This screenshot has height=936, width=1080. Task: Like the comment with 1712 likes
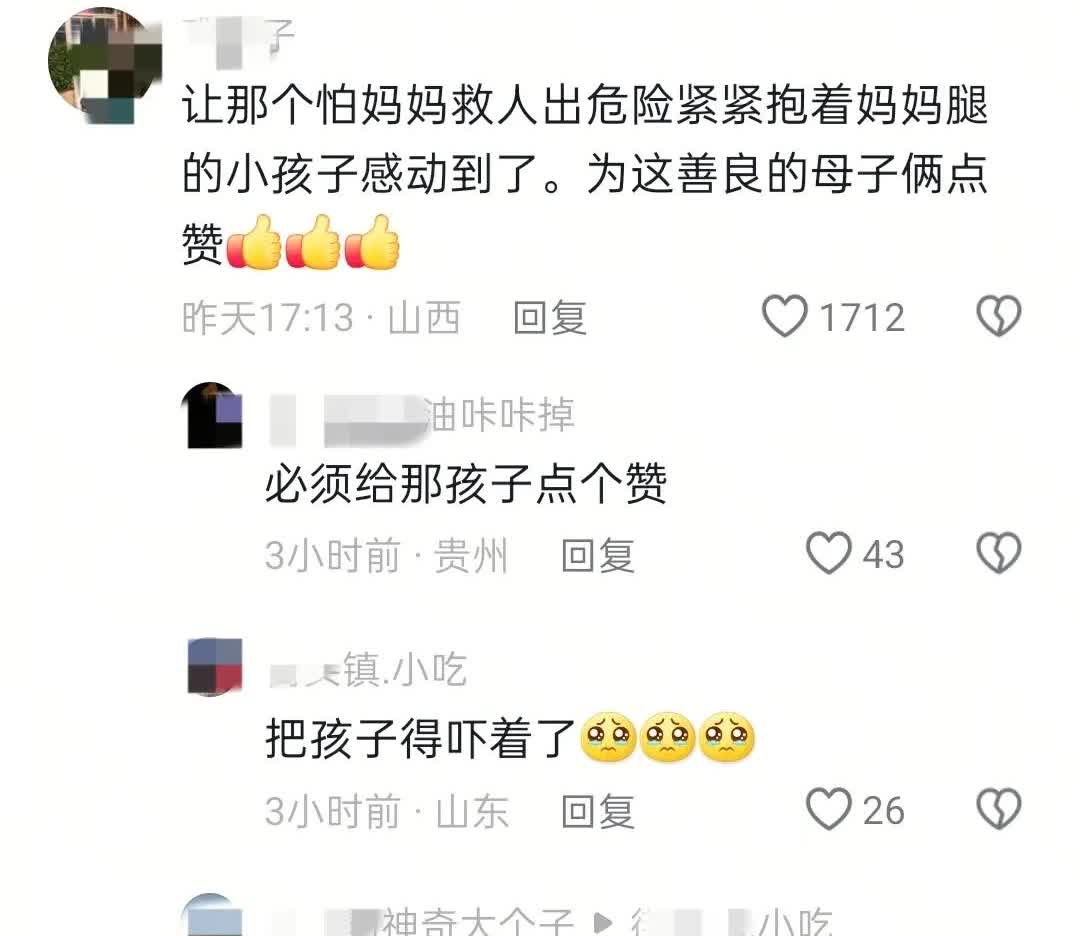click(x=784, y=316)
